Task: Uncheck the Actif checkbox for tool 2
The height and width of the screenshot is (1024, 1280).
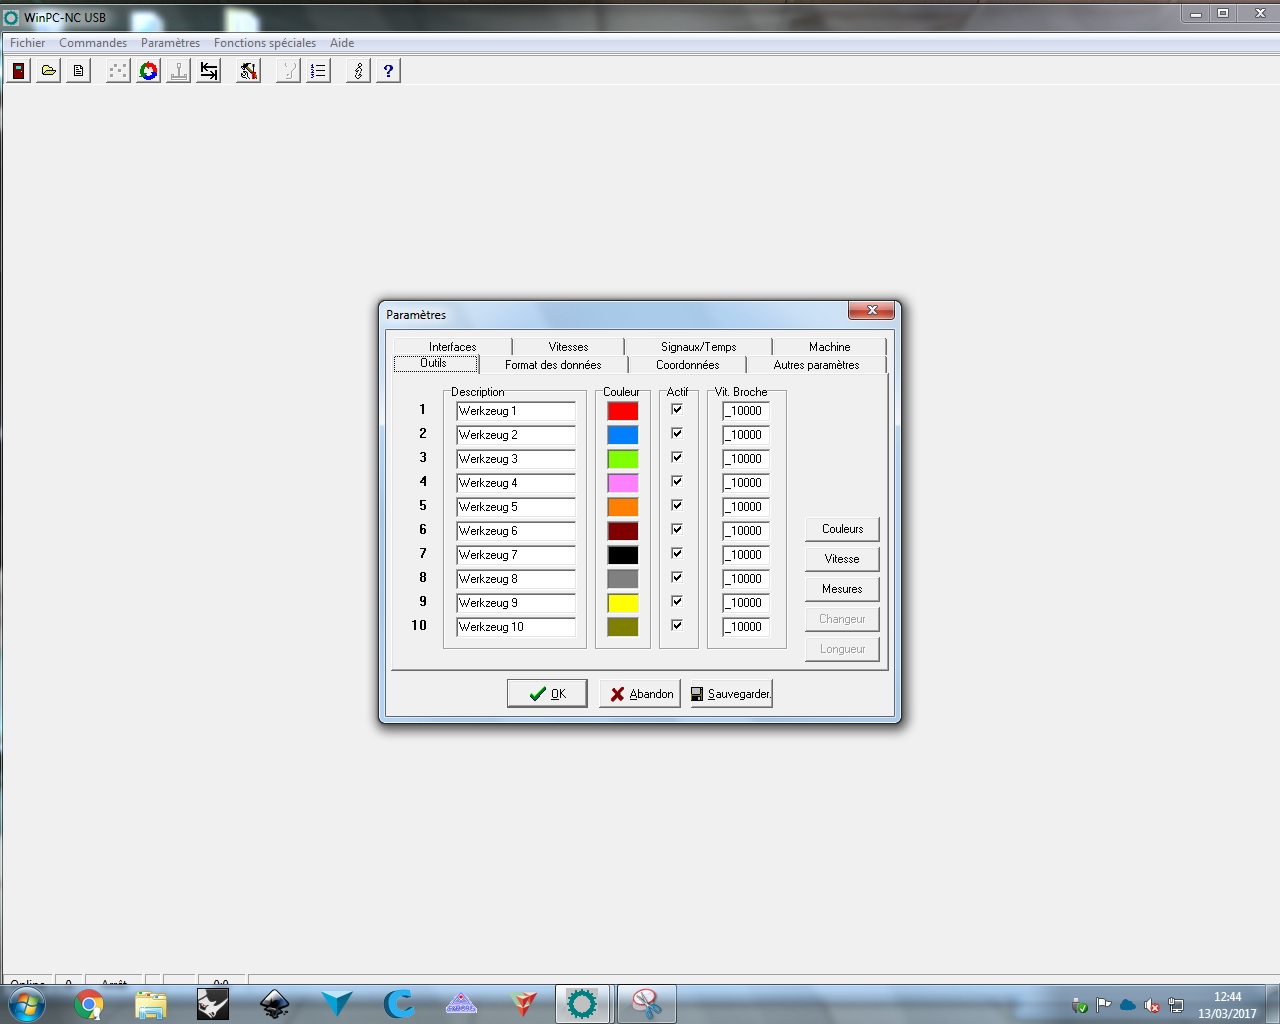Action: tap(677, 433)
